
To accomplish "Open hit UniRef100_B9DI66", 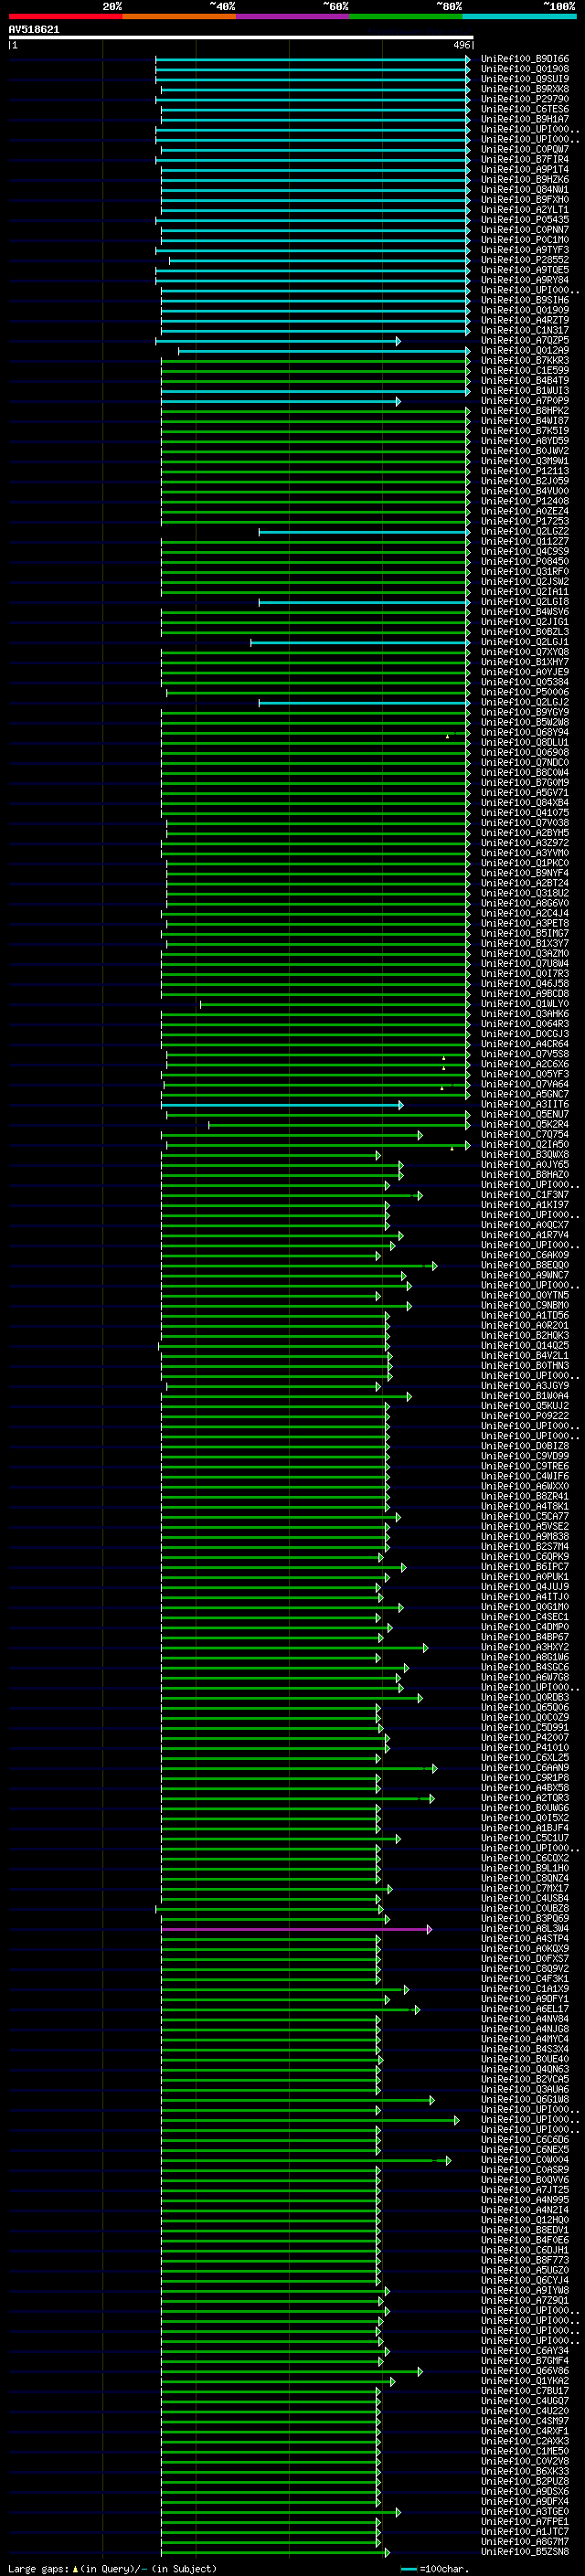I will pyautogui.click(x=525, y=59).
